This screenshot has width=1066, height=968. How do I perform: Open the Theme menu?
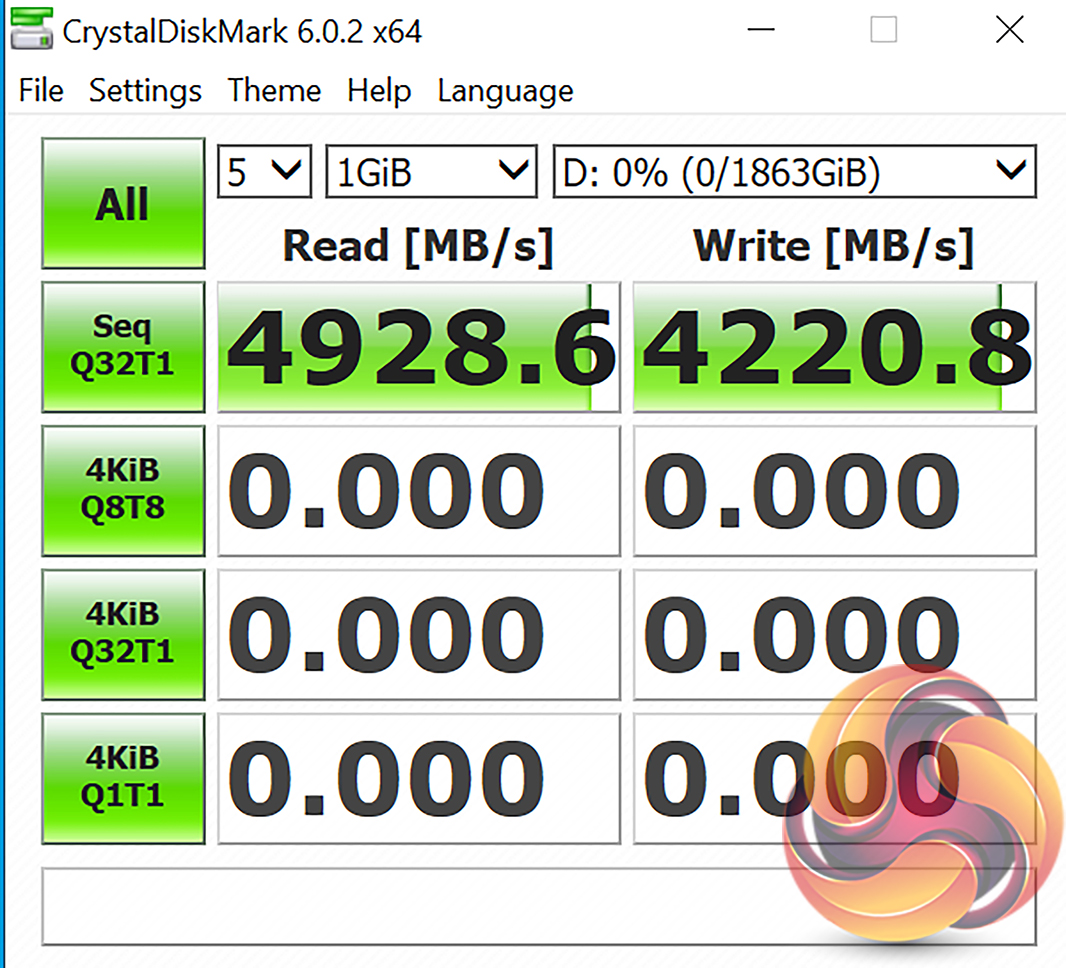tap(274, 90)
